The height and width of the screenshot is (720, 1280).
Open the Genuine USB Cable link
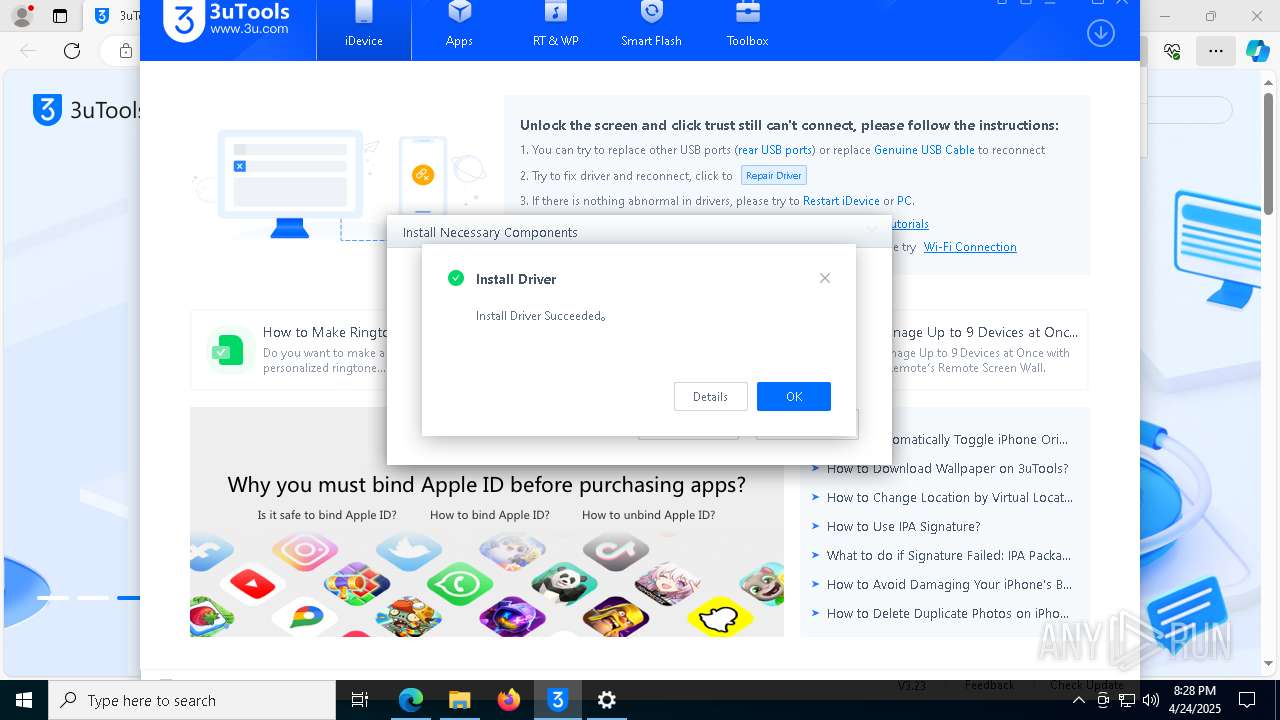(924, 150)
